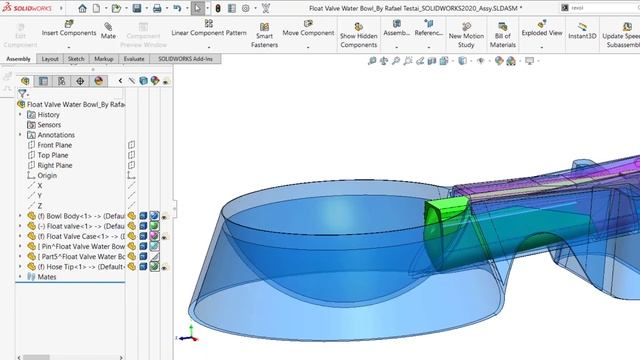Open the Evaluate tab

(x=134, y=59)
